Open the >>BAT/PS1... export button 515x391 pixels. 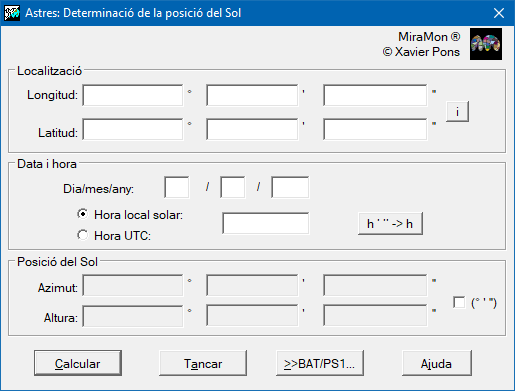[x=320, y=363]
